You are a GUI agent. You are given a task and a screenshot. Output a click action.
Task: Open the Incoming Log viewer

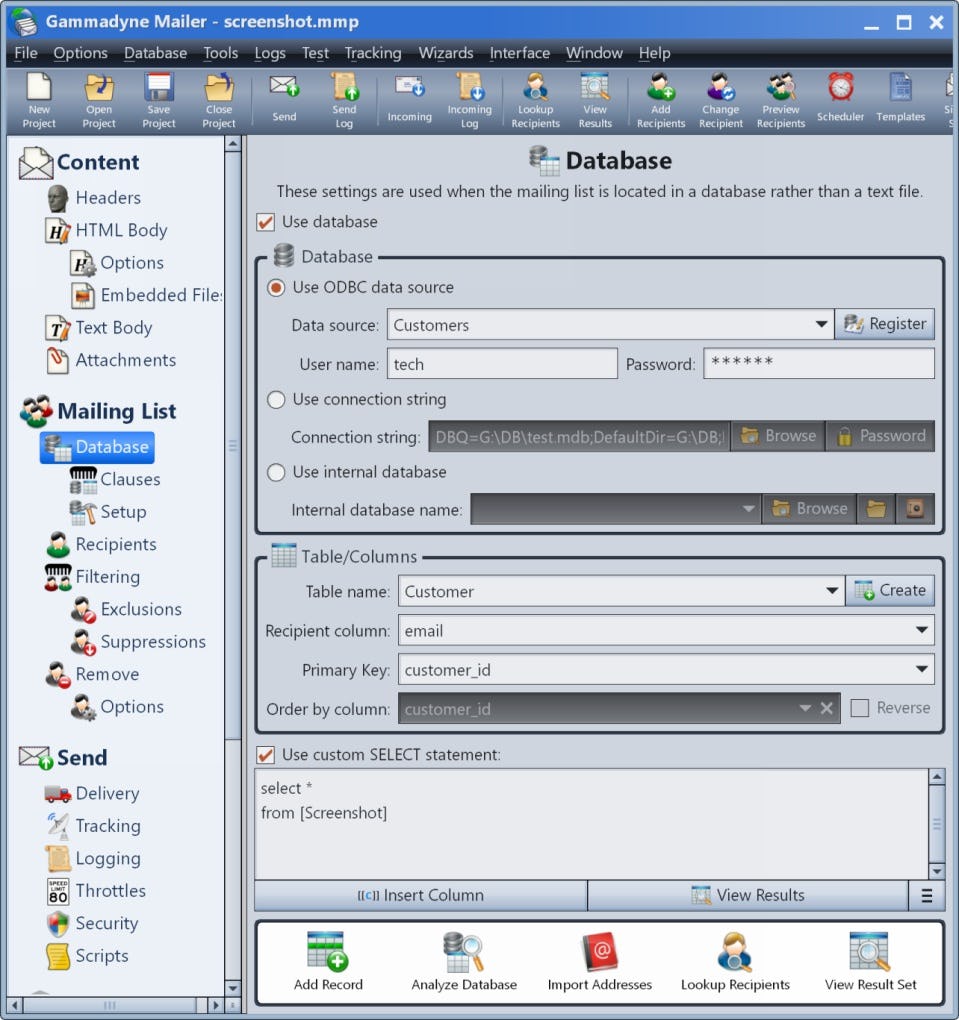[x=470, y=97]
